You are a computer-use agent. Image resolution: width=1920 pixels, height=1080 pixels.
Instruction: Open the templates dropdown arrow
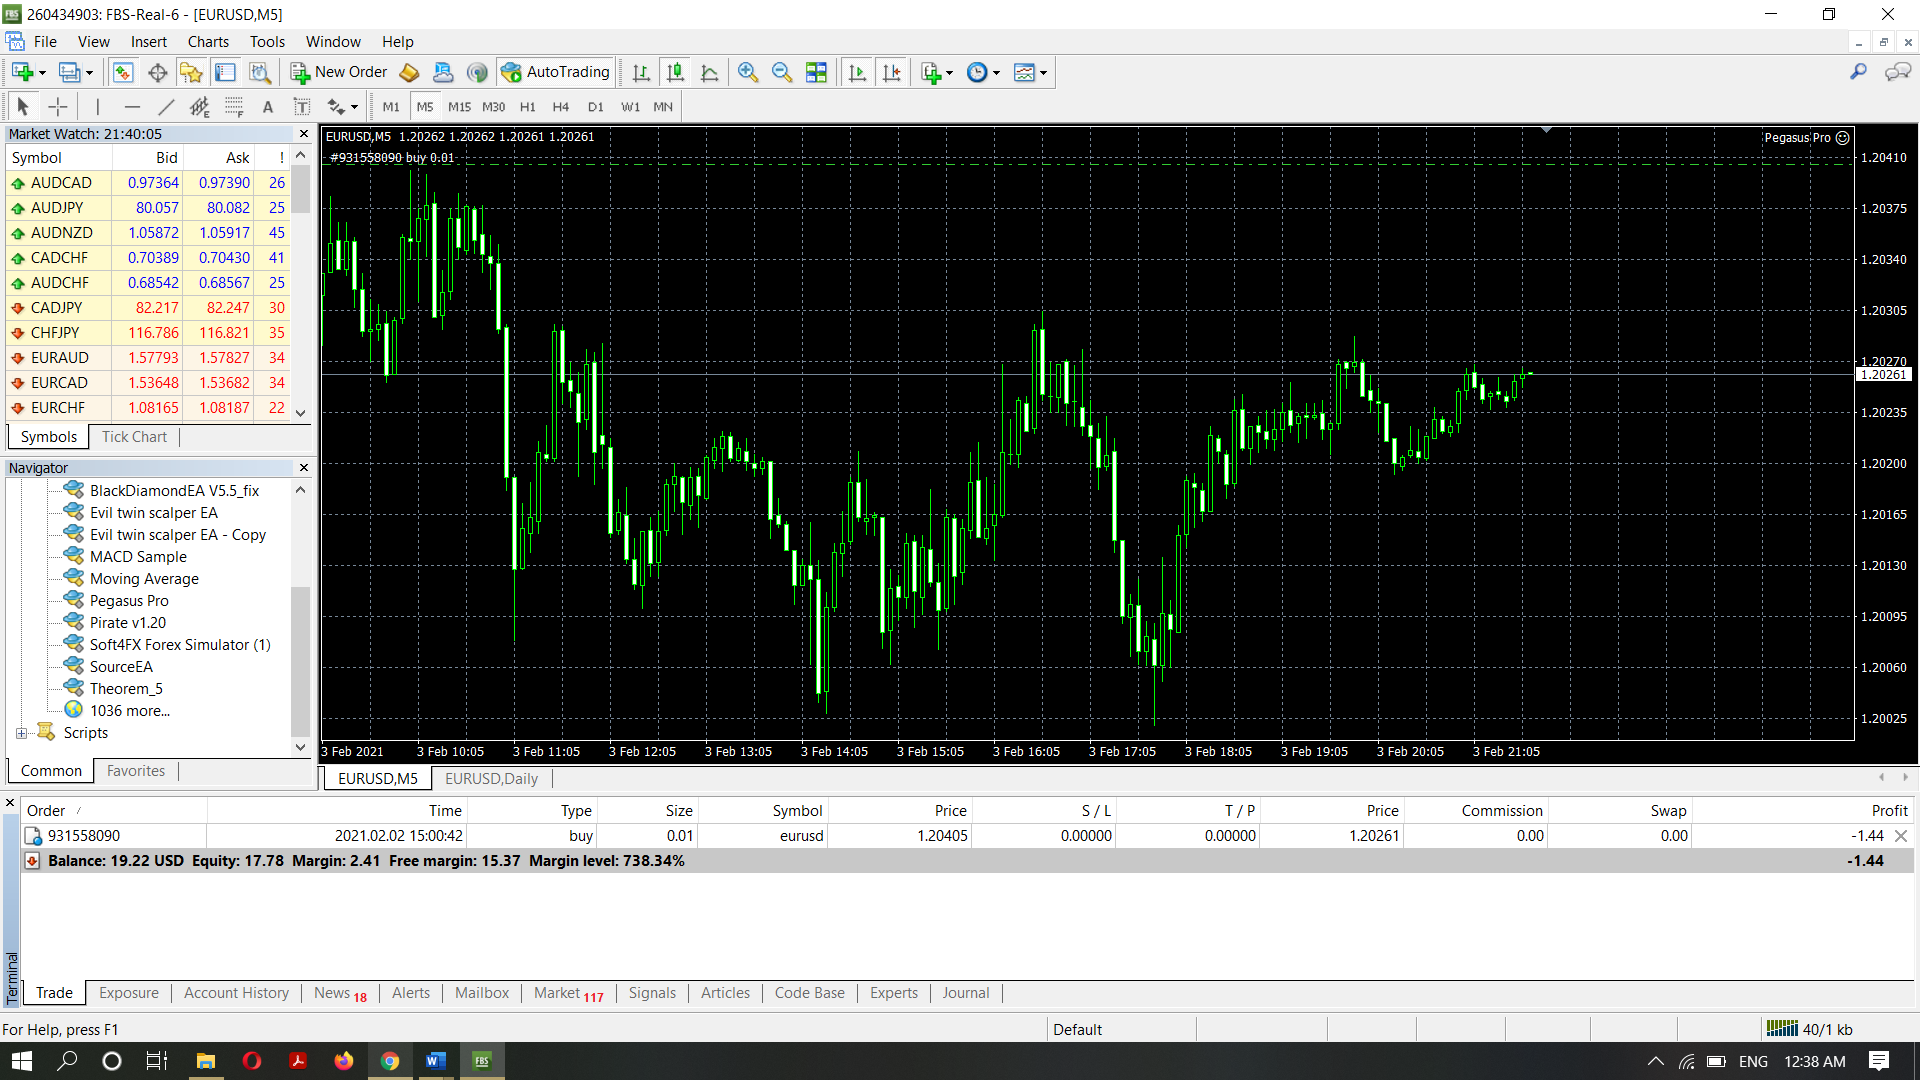pos(1043,73)
